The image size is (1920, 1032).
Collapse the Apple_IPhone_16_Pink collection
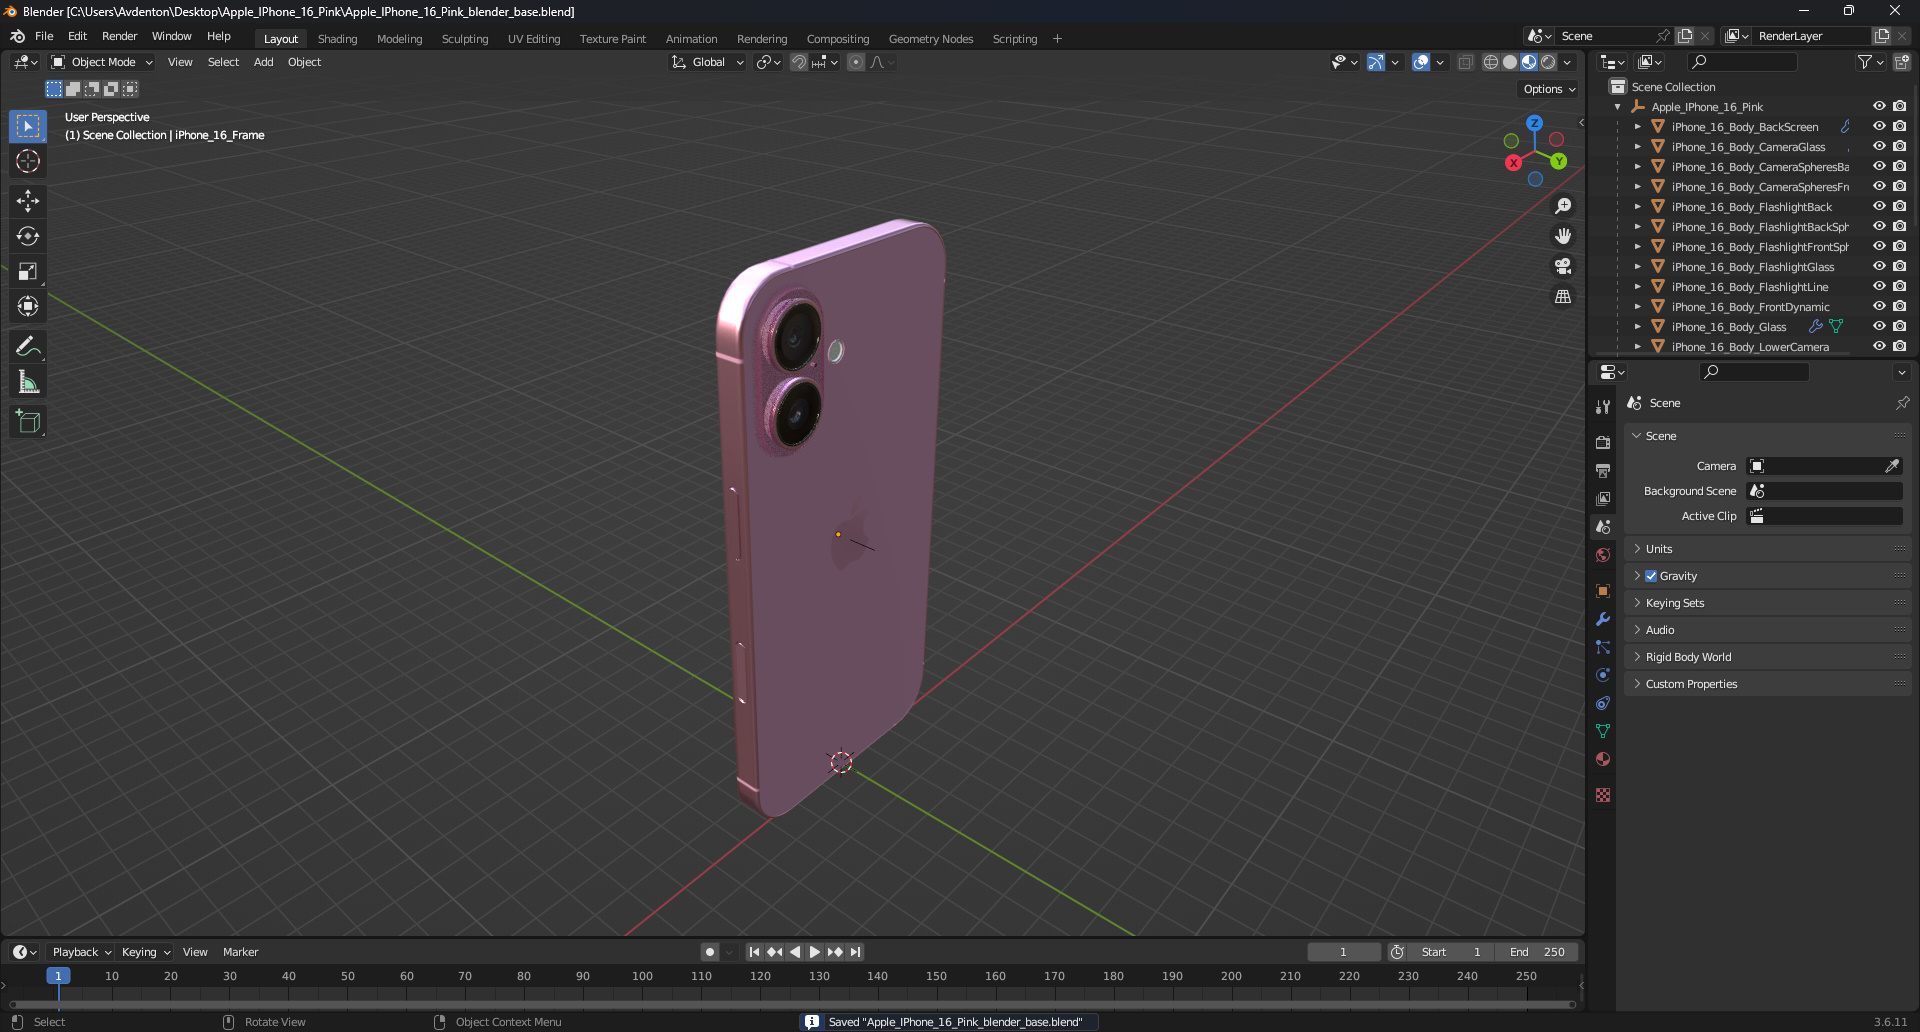point(1618,107)
